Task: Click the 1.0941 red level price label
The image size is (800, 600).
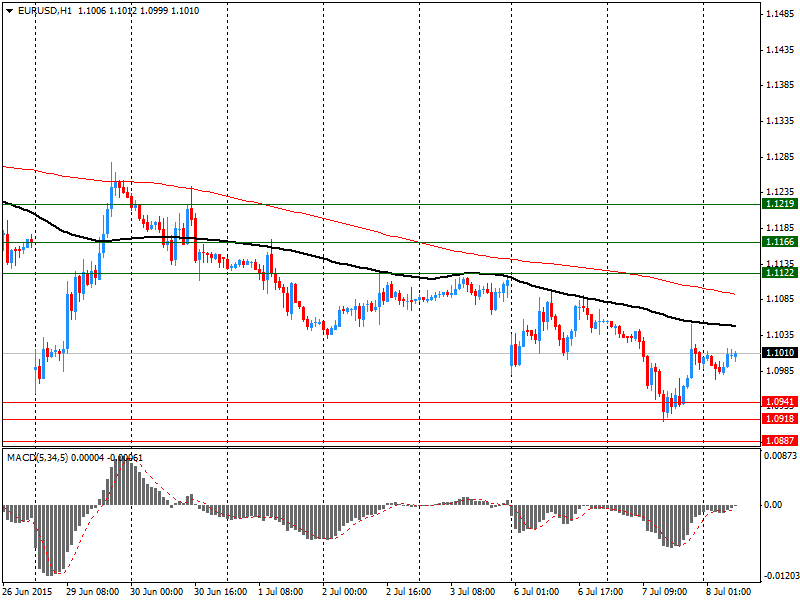Action: pyautogui.click(x=780, y=402)
